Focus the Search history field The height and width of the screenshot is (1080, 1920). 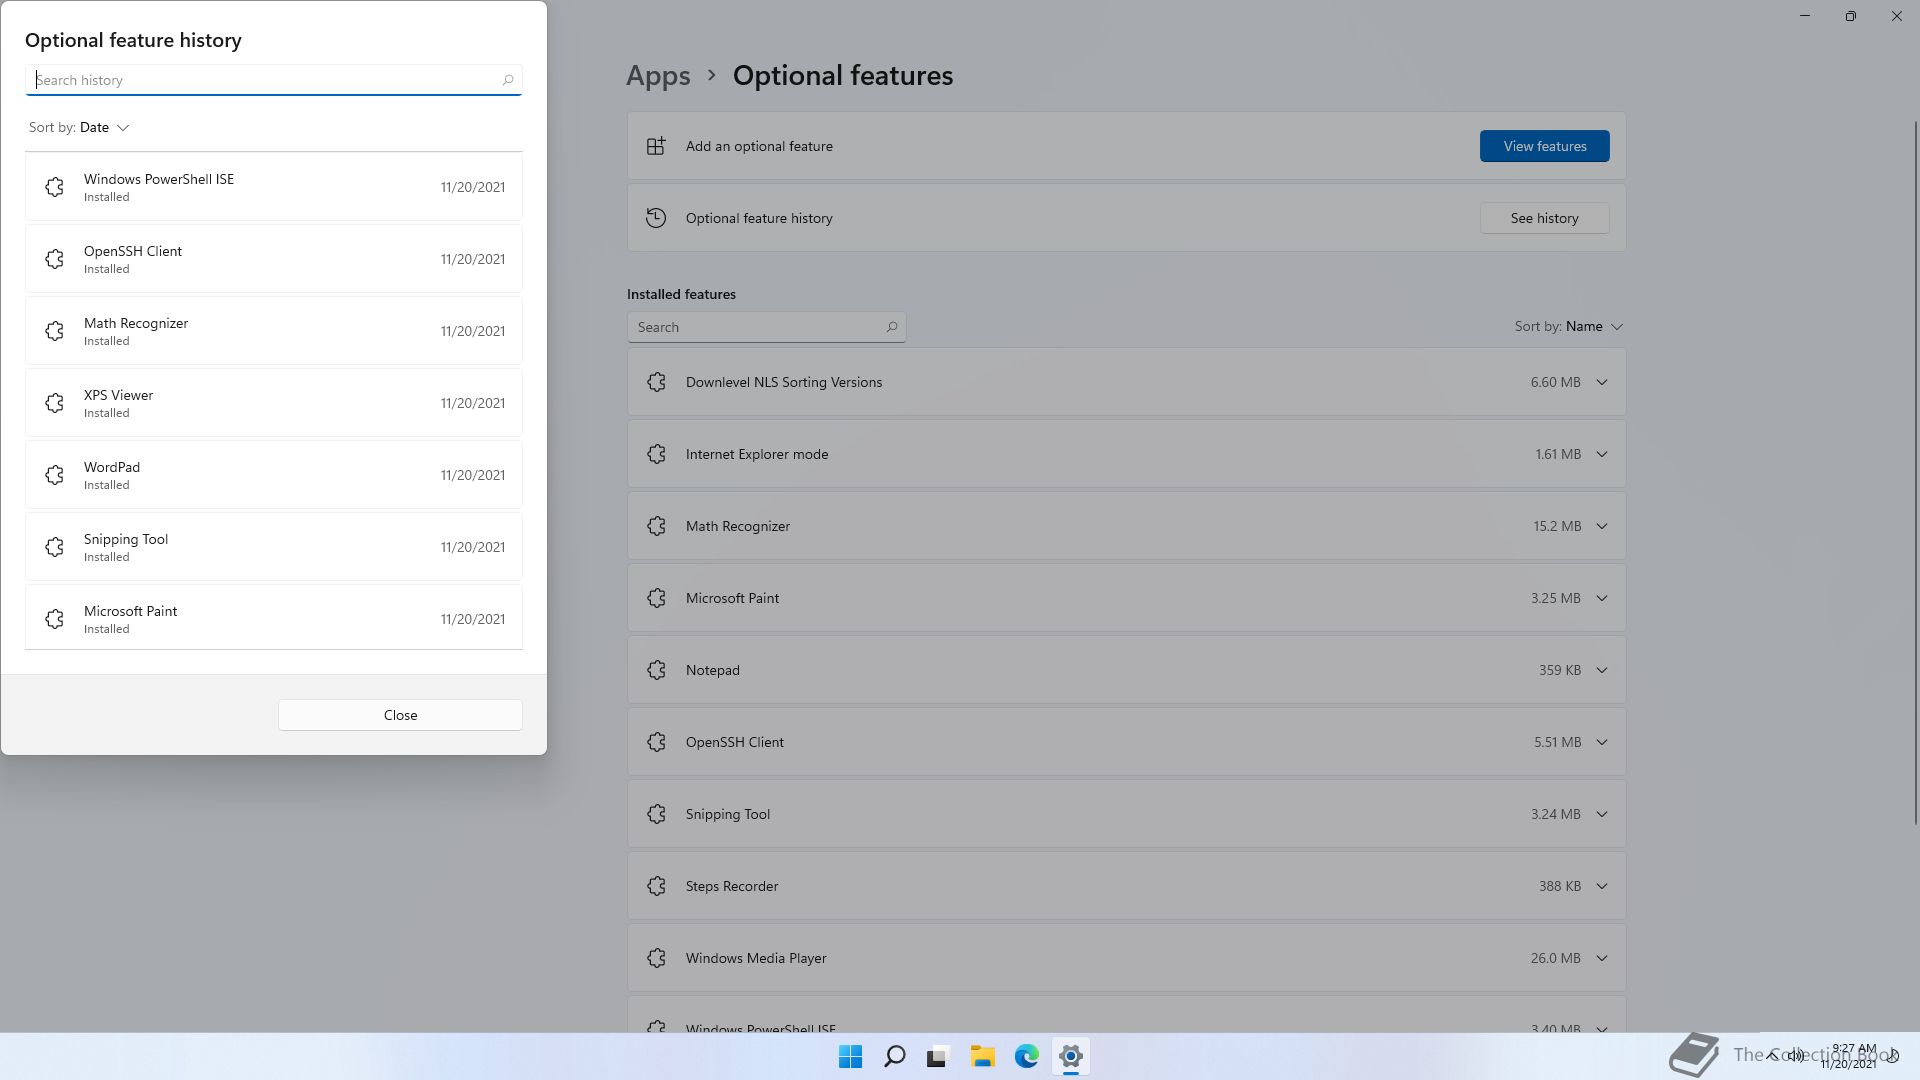click(273, 80)
